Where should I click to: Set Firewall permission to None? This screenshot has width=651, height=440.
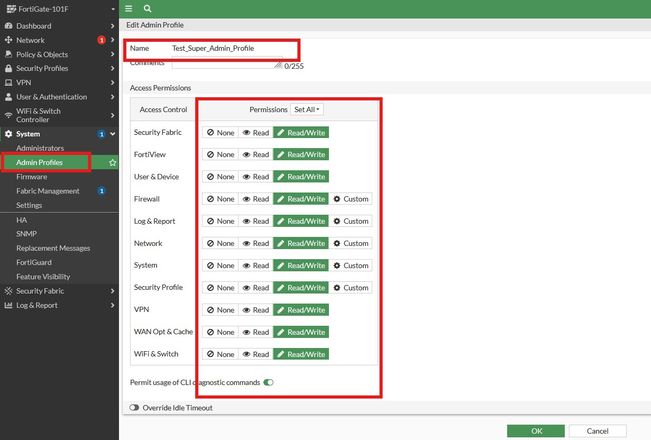click(x=220, y=199)
